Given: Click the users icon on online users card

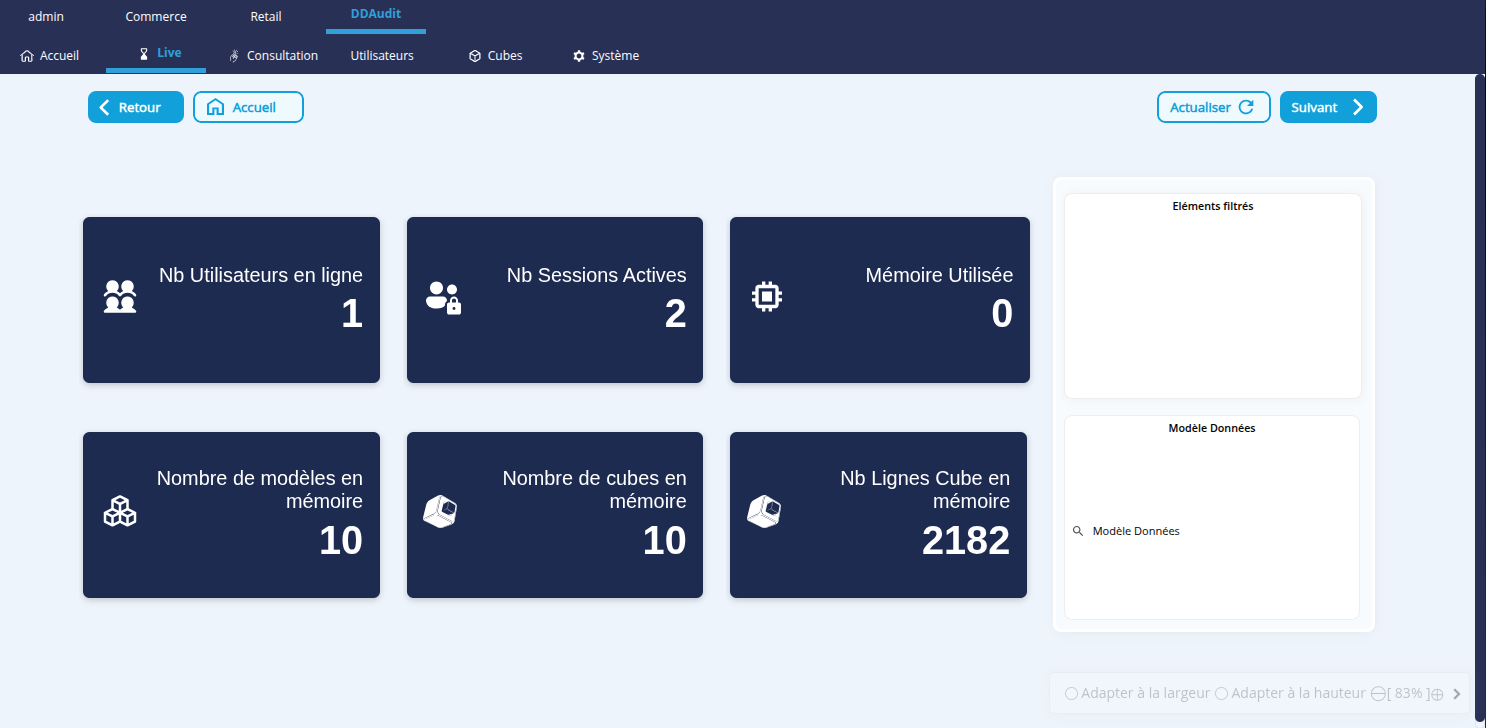Looking at the screenshot, I should (x=120, y=296).
